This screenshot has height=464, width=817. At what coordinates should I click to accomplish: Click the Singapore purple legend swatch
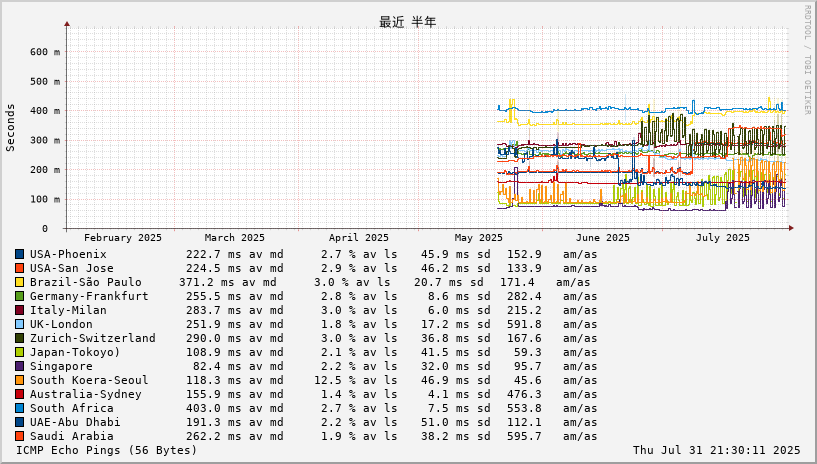coord(20,367)
